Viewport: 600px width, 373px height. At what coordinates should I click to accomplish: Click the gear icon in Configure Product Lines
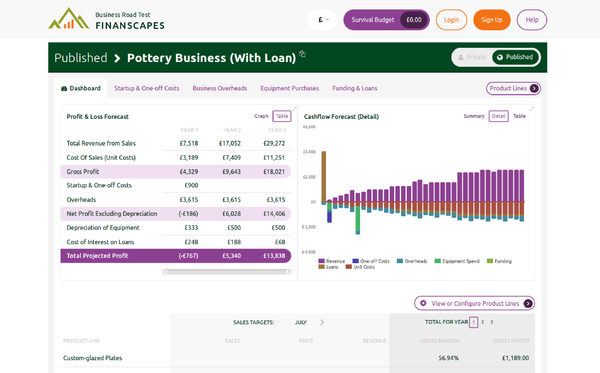click(423, 303)
